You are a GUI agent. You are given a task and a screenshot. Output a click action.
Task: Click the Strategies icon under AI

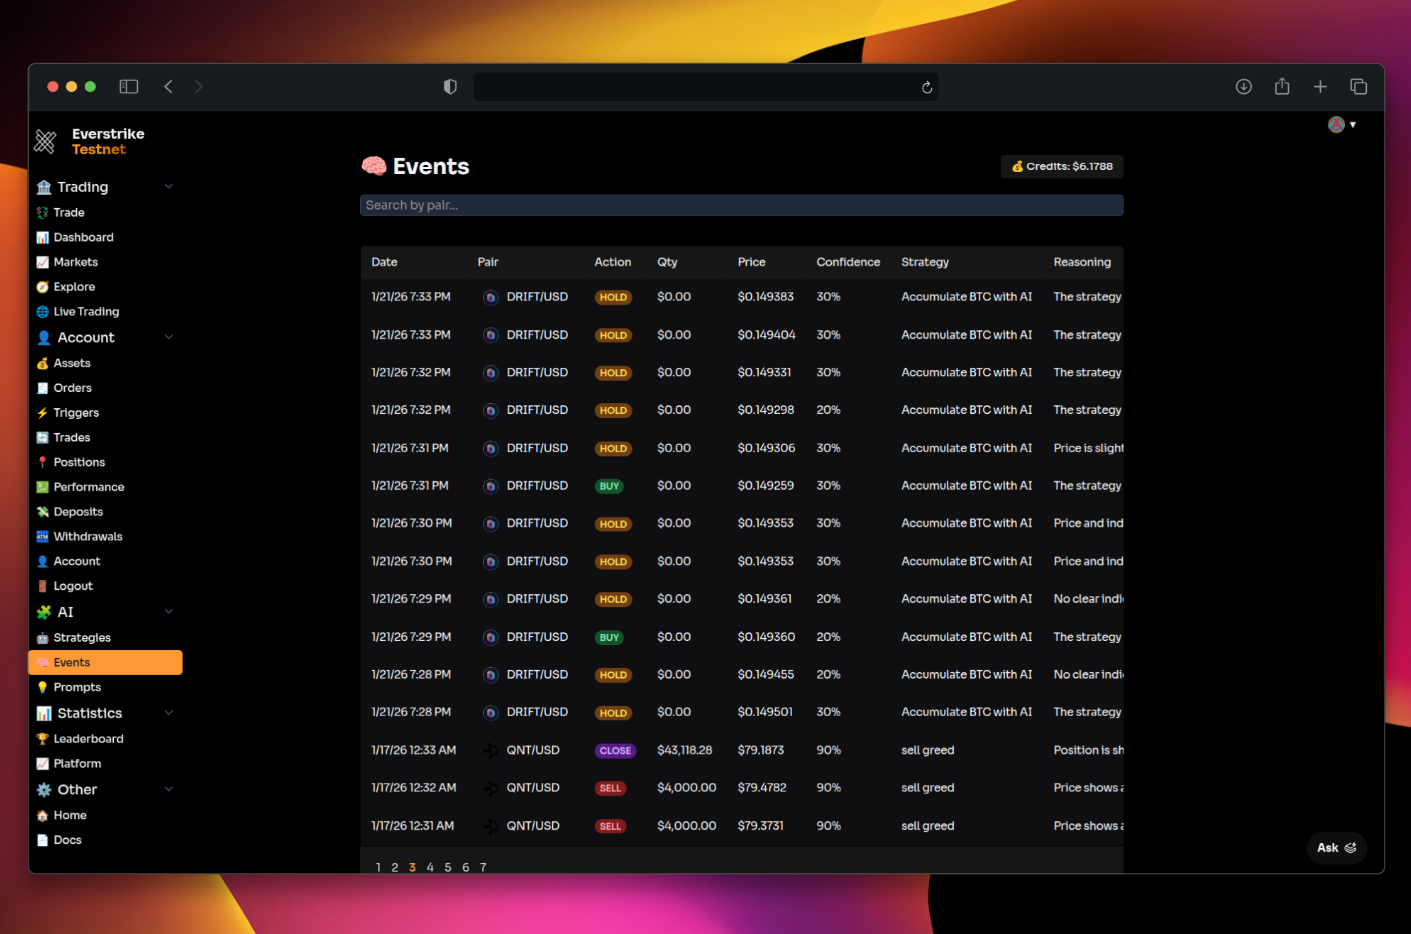(x=44, y=637)
